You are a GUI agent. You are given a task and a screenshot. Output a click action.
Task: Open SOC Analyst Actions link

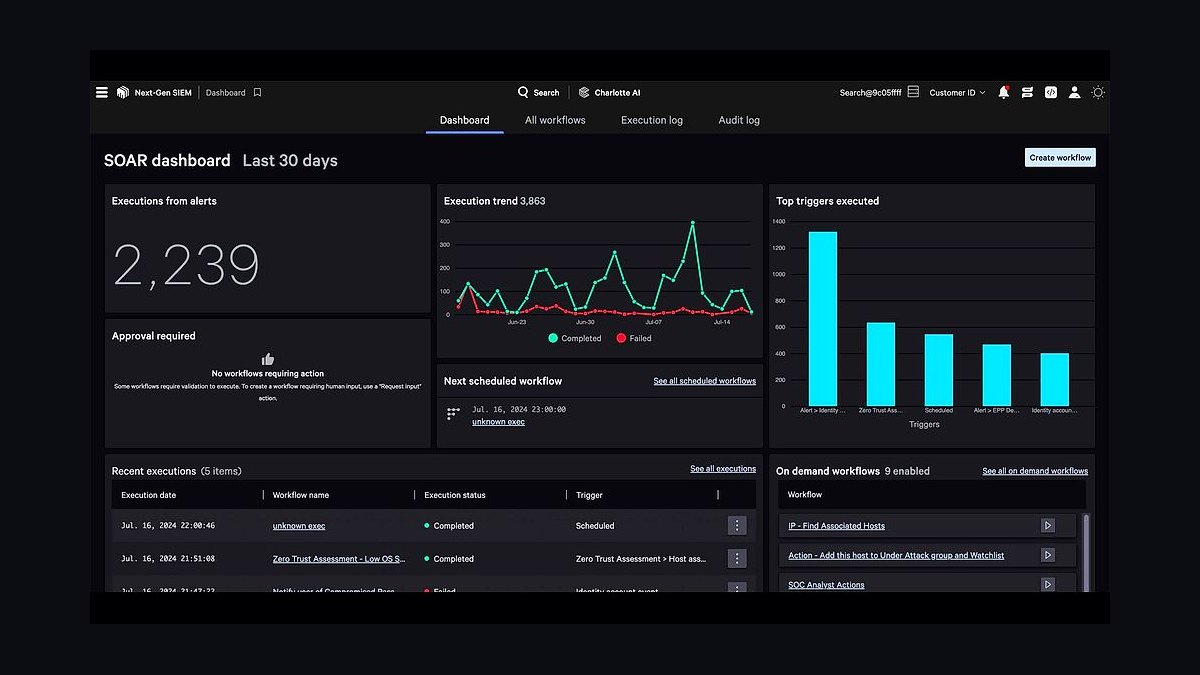click(826, 585)
